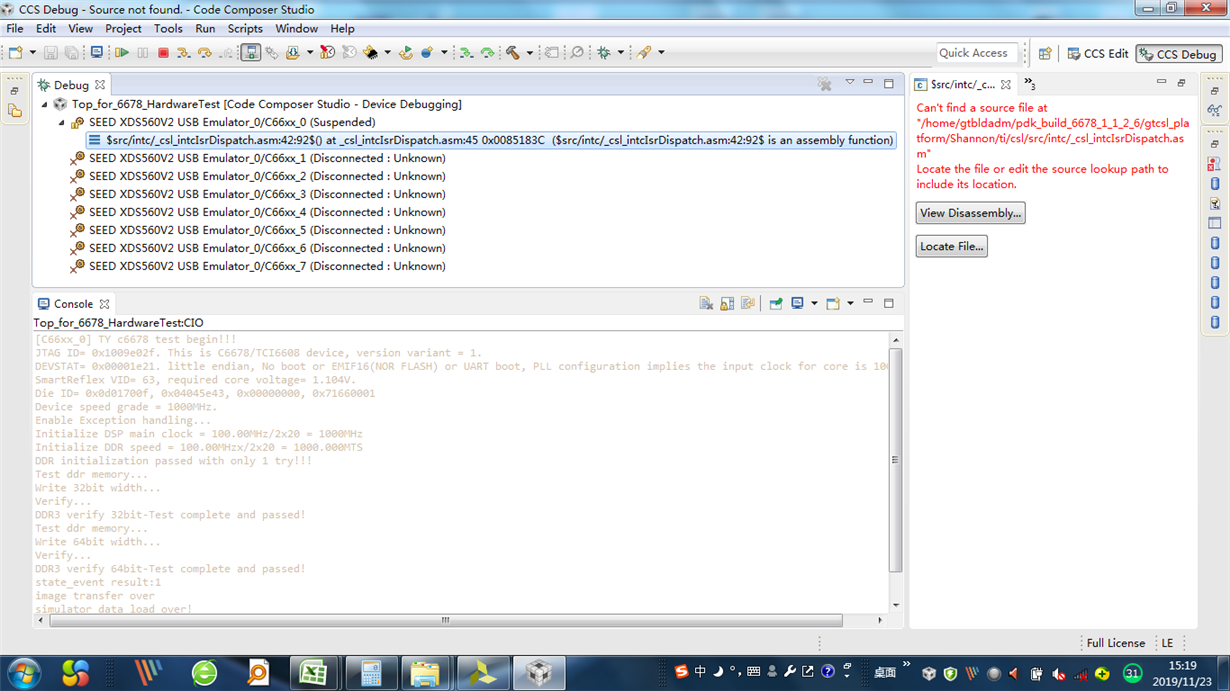Click the Debug bug toolbar icon

pyautogui.click(x=604, y=52)
